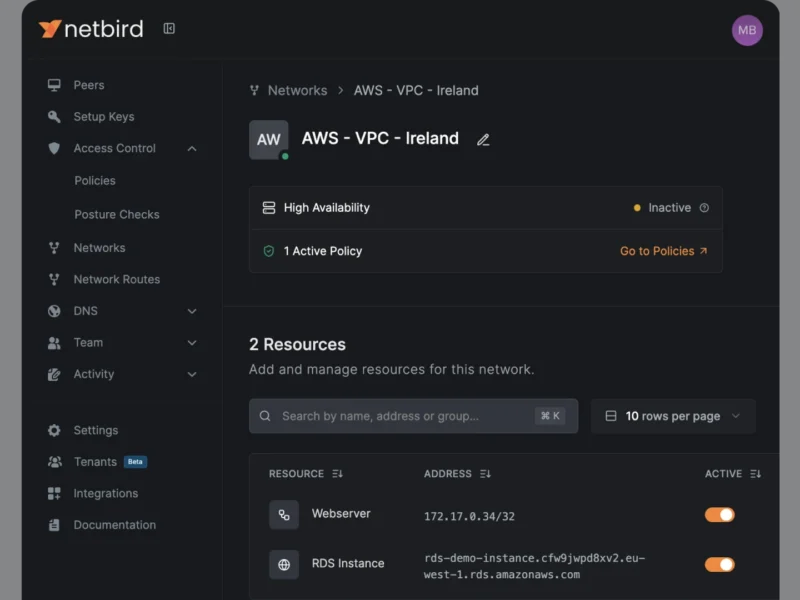Screen dimensions: 800x600
Task: Navigate to Networks in the sidebar
Action: pyautogui.click(x=99, y=248)
